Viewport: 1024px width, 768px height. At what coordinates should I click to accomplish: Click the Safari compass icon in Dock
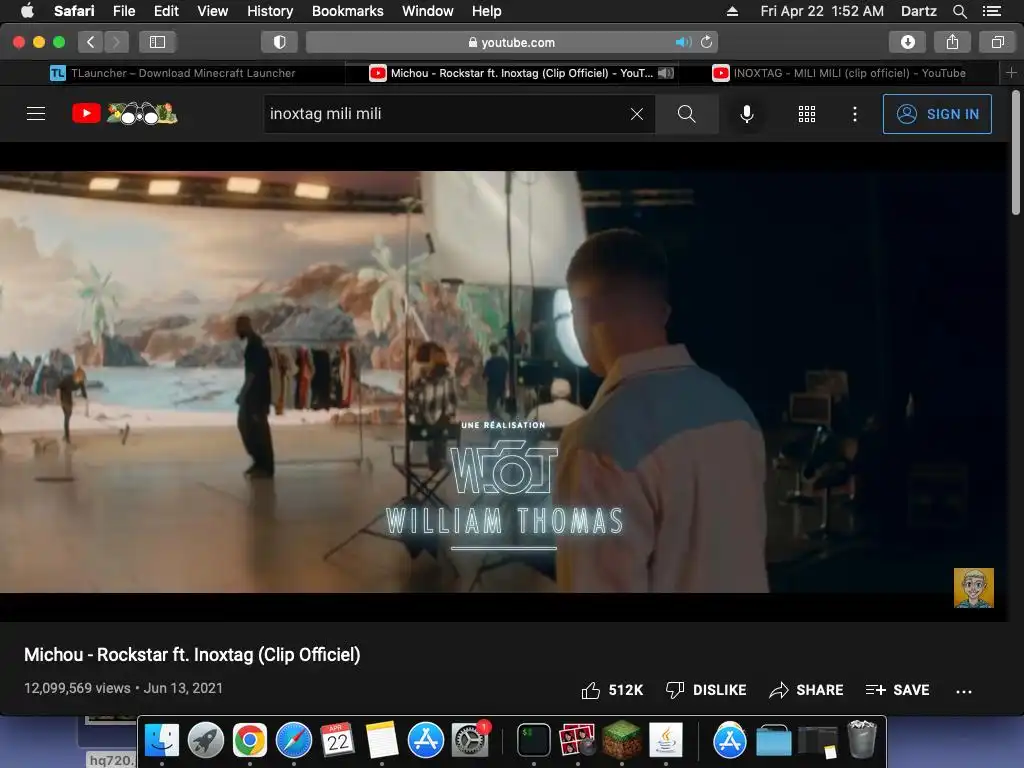pyautogui.click(x=294, y=741)
